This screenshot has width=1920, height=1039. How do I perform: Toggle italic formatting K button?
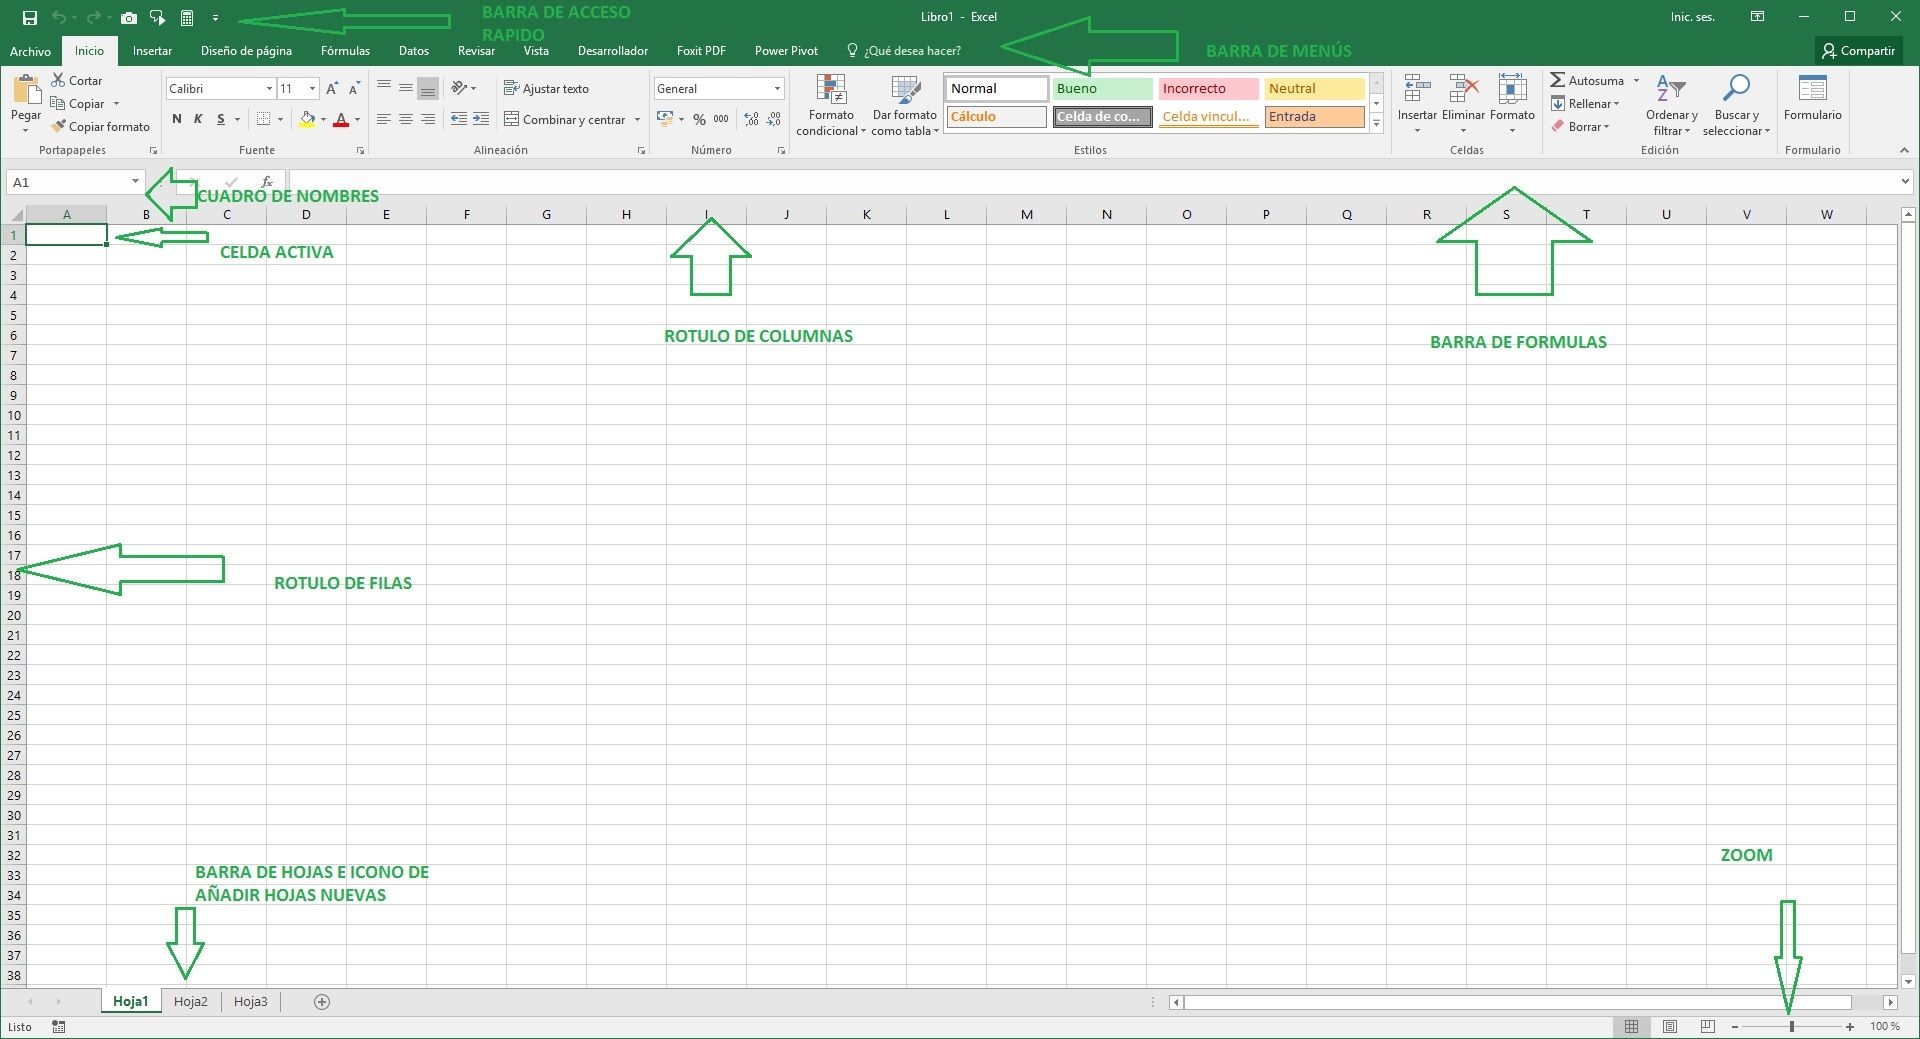click(x=198, y=119)
